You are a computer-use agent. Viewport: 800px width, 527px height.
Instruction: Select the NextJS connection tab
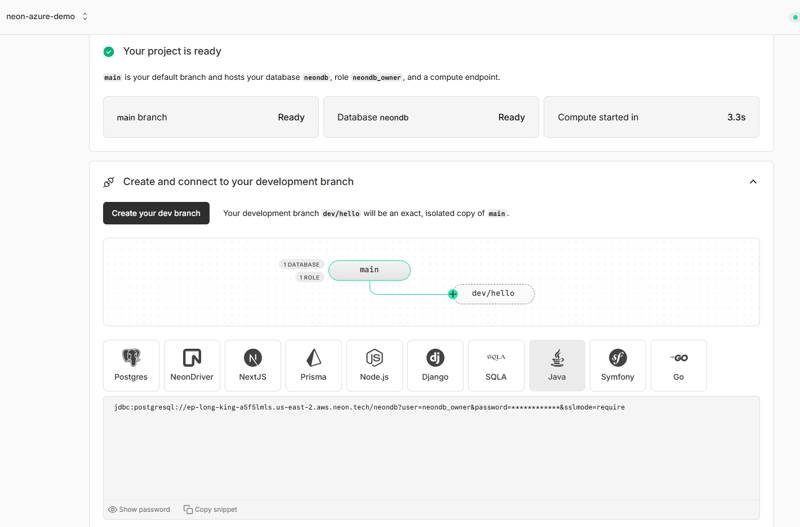pyautogui.click(x=253, y=366)
